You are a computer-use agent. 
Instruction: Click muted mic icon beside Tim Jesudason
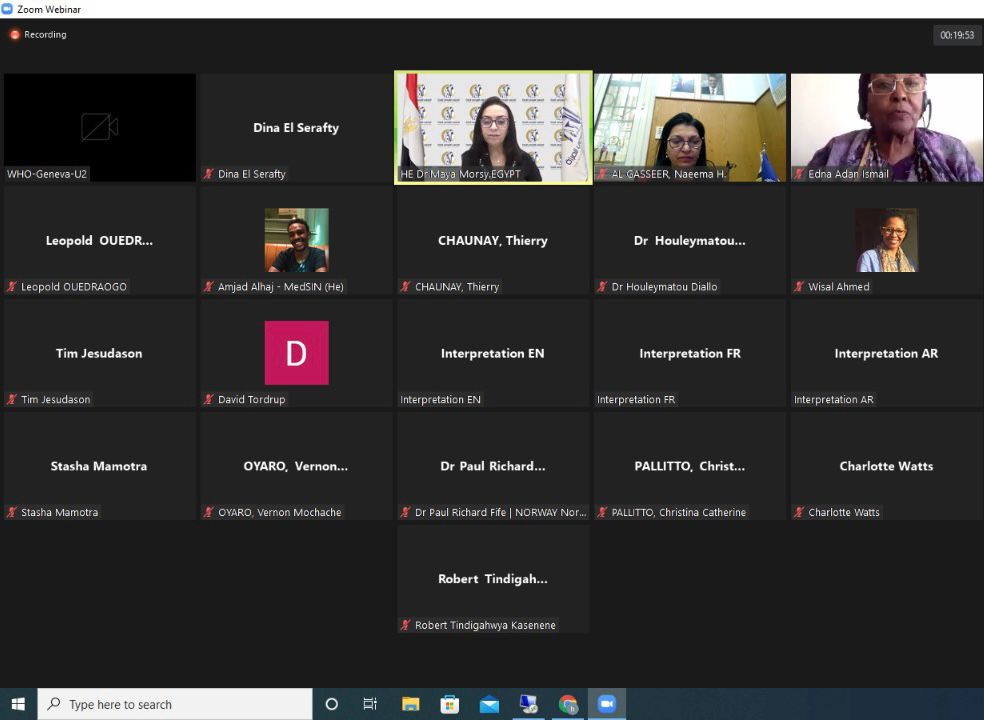point(12,400)
